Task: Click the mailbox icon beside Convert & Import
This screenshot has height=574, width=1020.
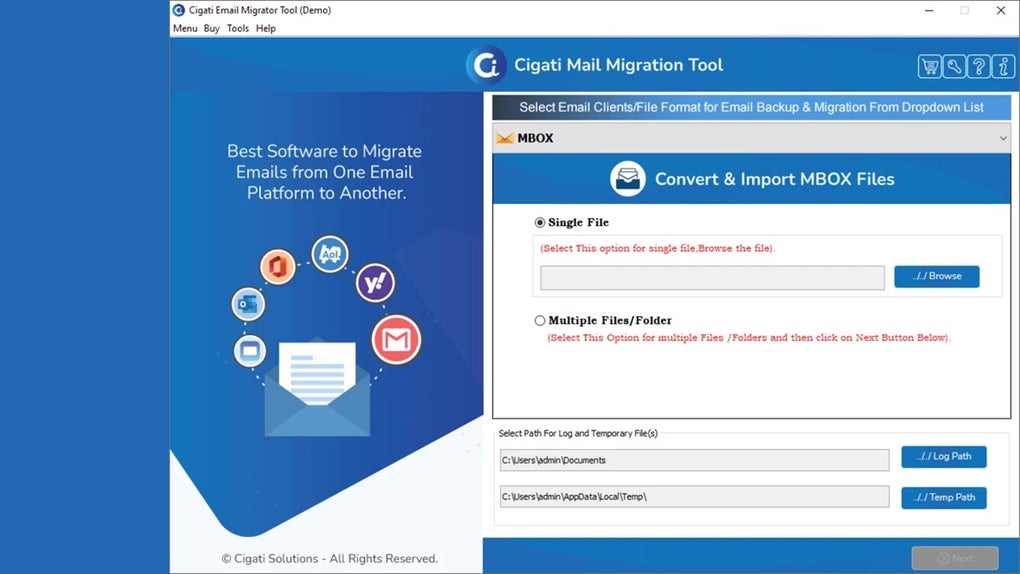Action: click(x=628, y=178)
